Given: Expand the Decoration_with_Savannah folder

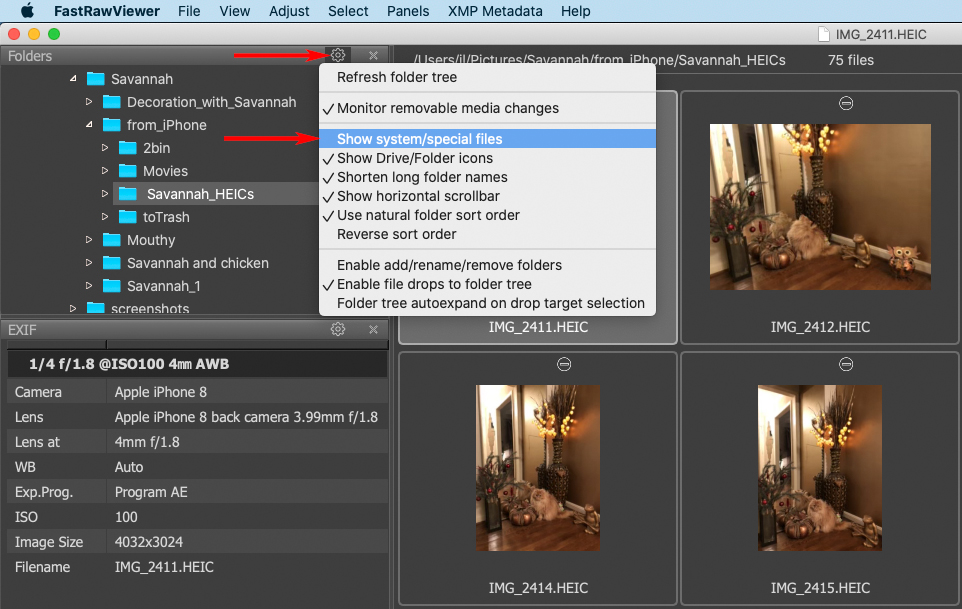Looking at the screenshot, I should [x=89, y=102].
